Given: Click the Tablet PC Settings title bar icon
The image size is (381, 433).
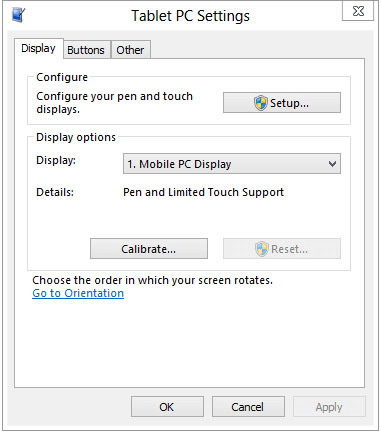Looking at the screenshot, I should coord(18,15).
